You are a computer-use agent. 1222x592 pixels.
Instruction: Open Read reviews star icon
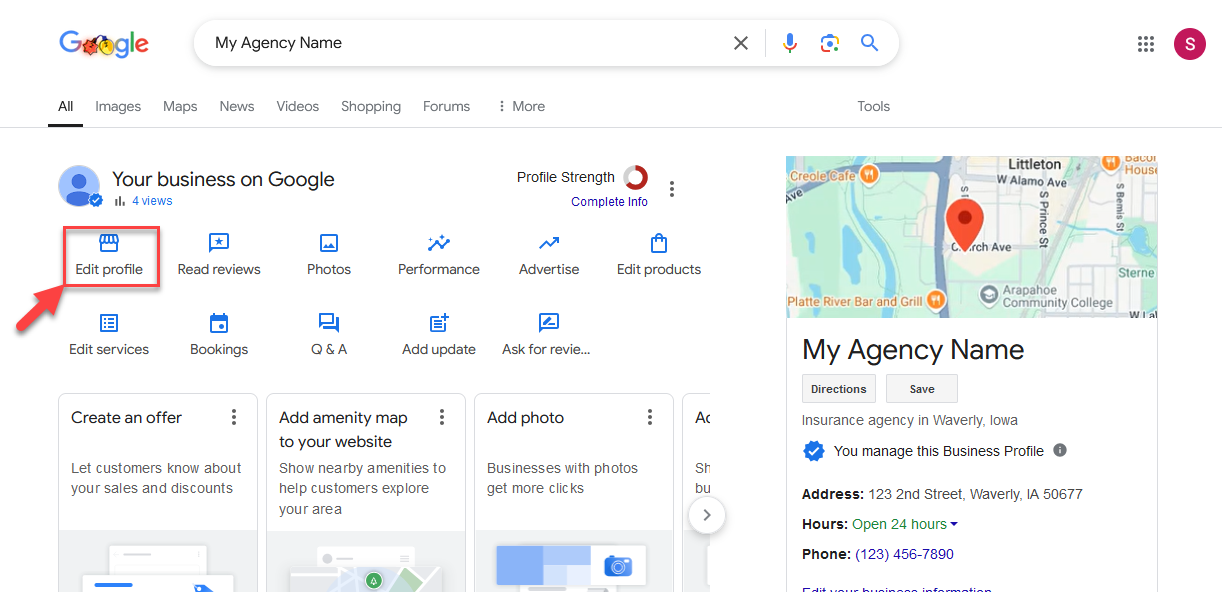219,243
